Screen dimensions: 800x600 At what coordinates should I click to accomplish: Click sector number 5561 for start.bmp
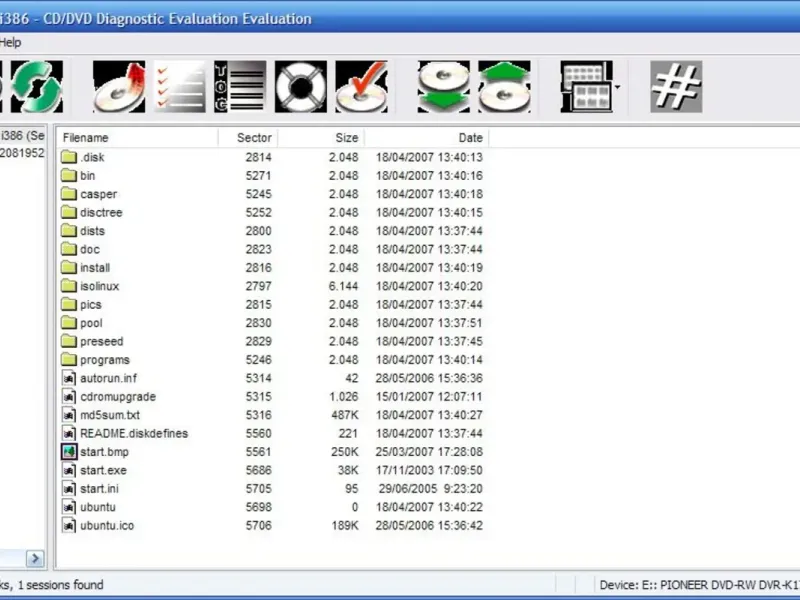[x=259, y=452]
